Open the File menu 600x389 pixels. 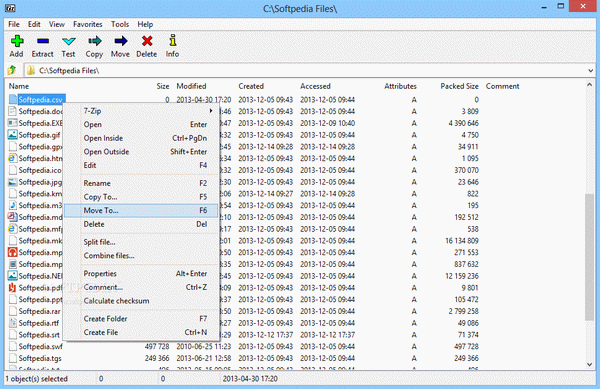pos(14,24)
